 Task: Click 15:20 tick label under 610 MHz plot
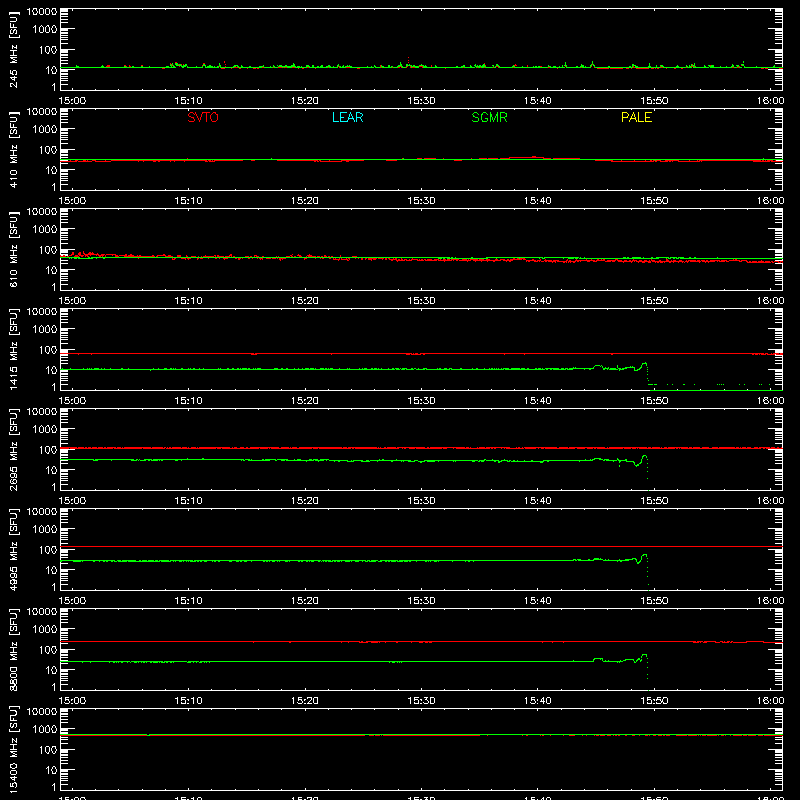pos(305,301)
